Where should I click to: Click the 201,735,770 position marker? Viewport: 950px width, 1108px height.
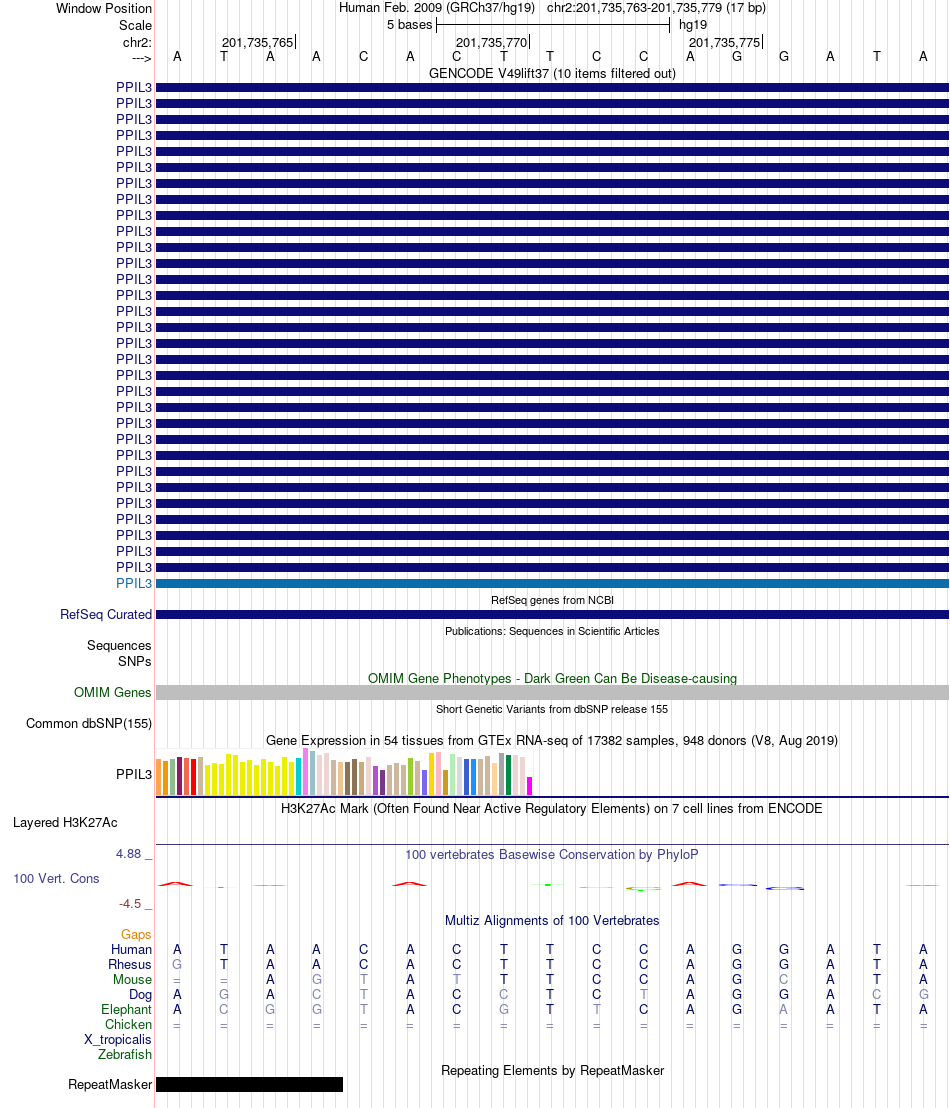(492, 42)
